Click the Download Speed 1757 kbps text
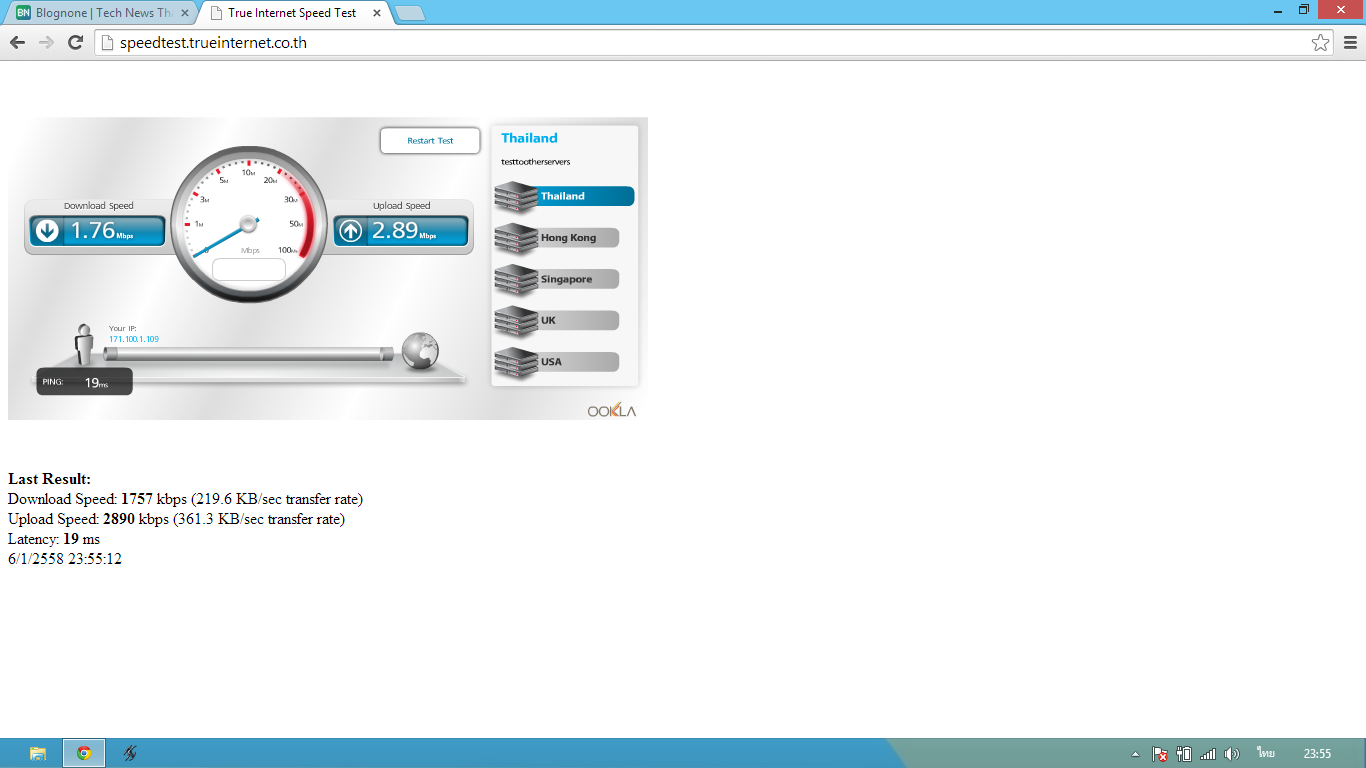This screenshot has height=768, width=1366. tap(185, 499)
